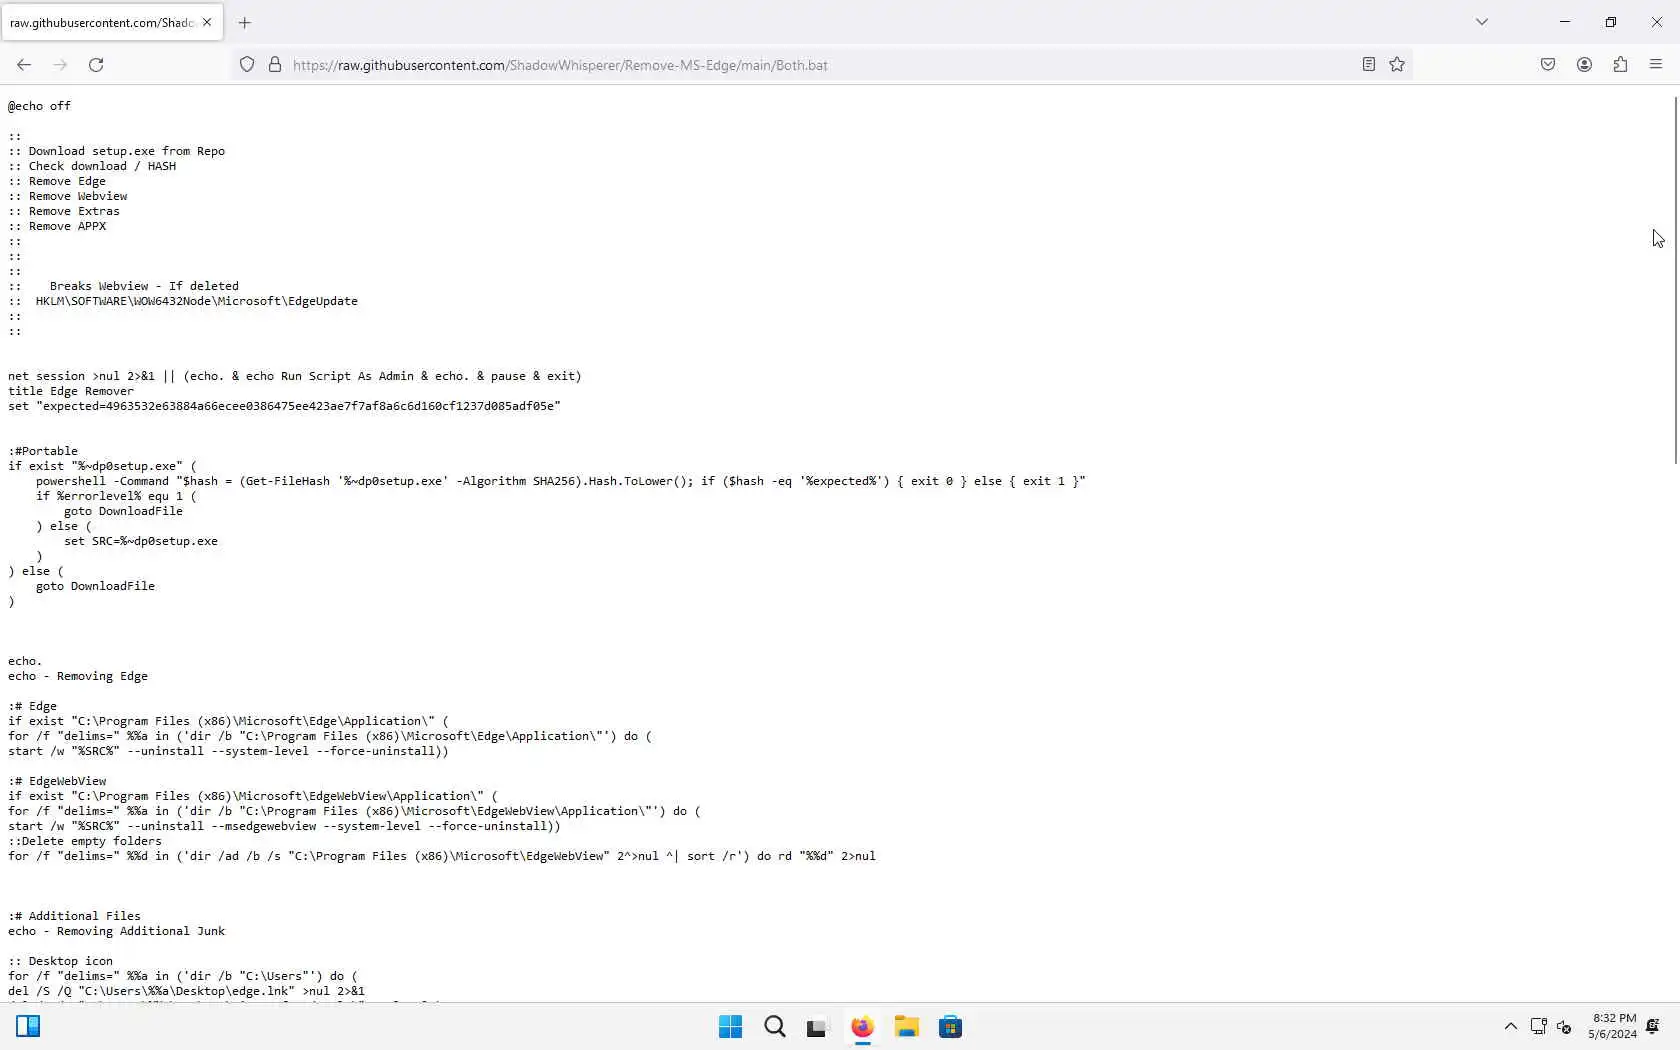
Task: Open Windows Start menu
Action: pos(731,1027)
